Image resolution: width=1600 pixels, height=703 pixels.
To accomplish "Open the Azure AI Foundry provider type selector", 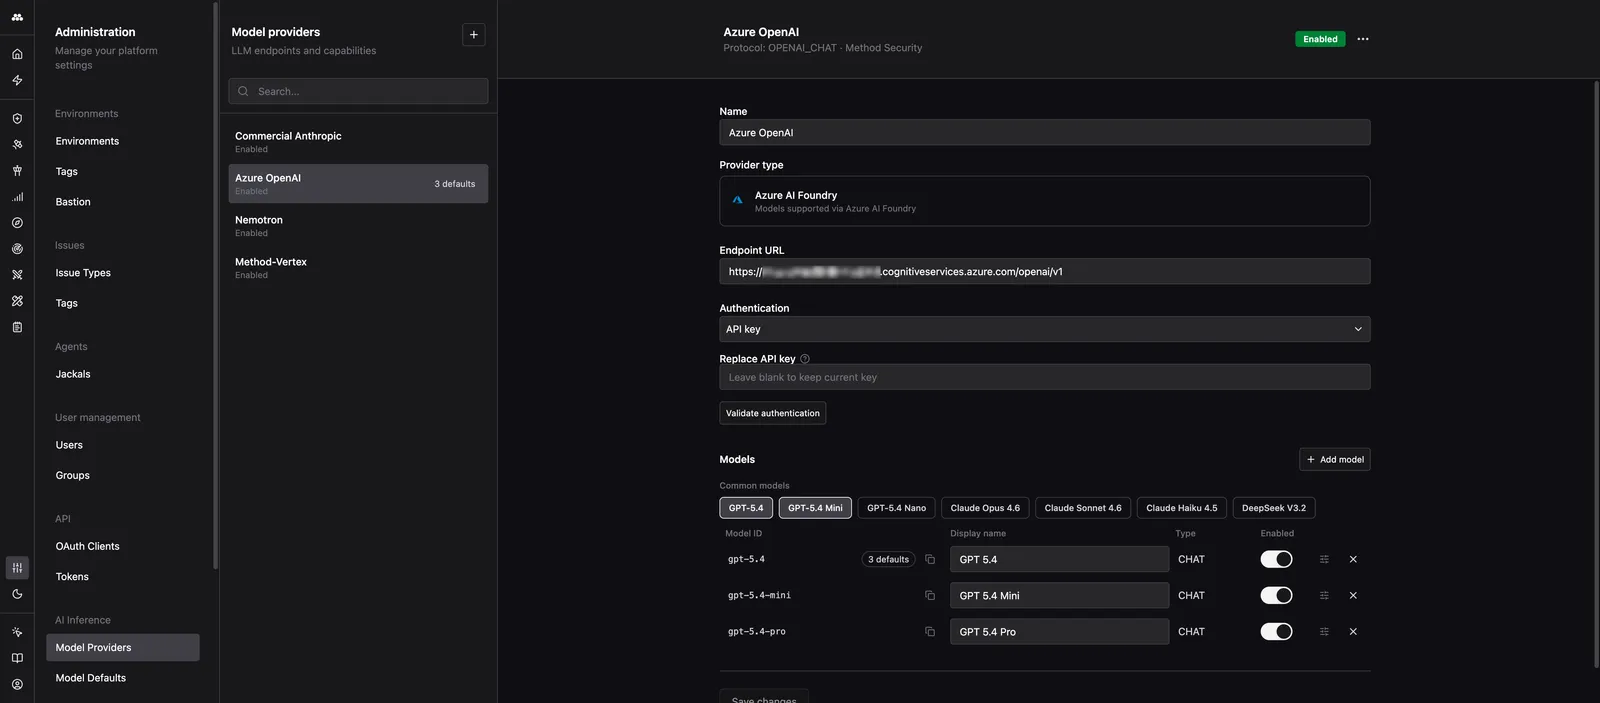I will [1045, 201].
